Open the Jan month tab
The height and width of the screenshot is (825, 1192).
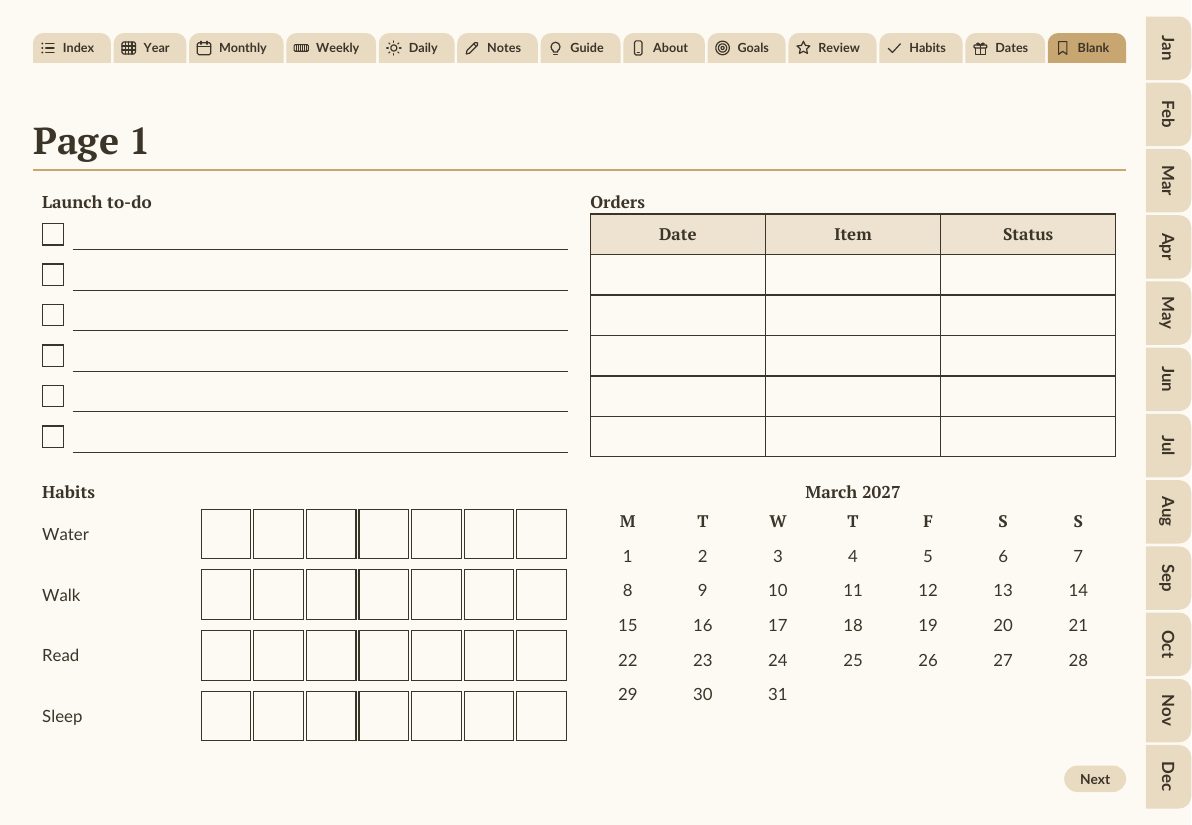click(x=1168, y=48)
